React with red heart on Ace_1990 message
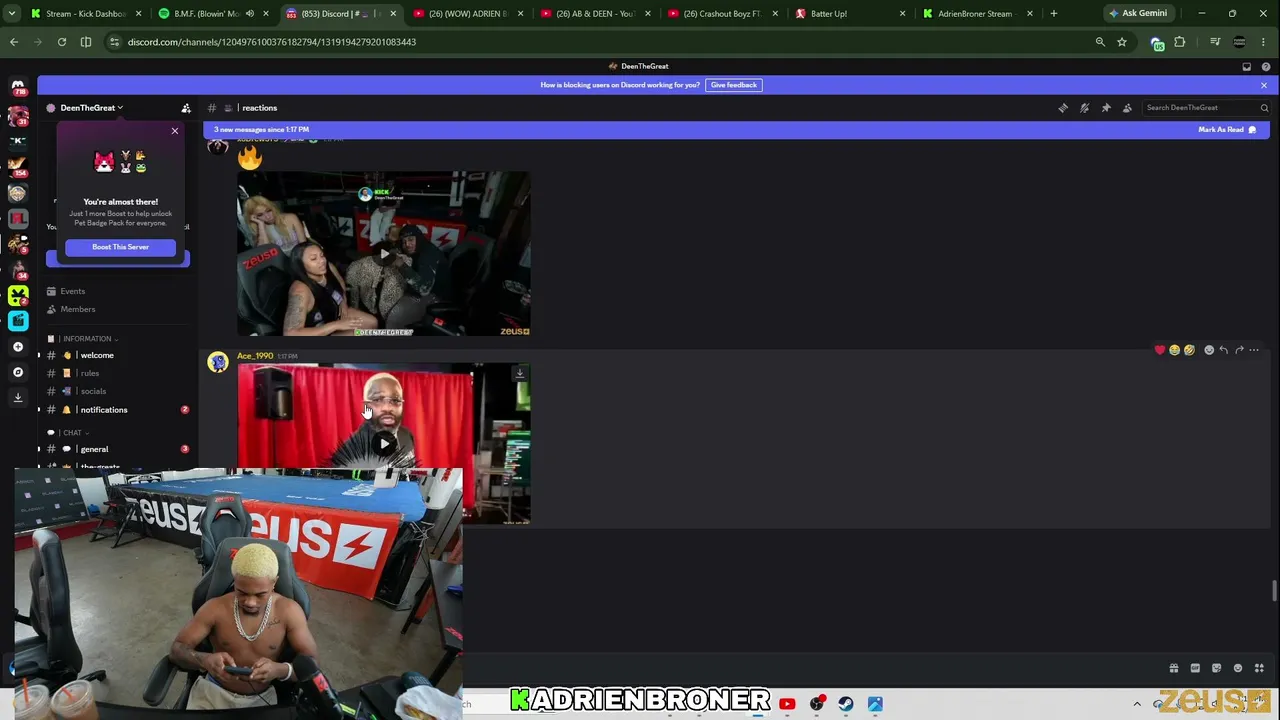The height and width of the screenshot is (720, 1280). [x=1160, y=350]
